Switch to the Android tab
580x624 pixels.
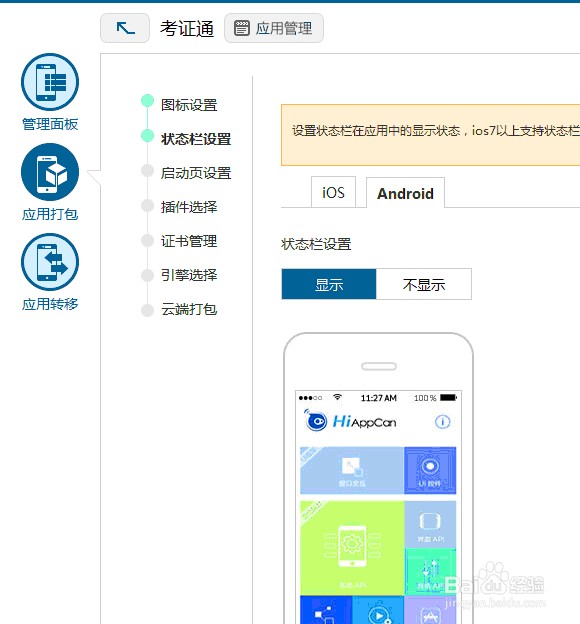click(x=405, y=193)
